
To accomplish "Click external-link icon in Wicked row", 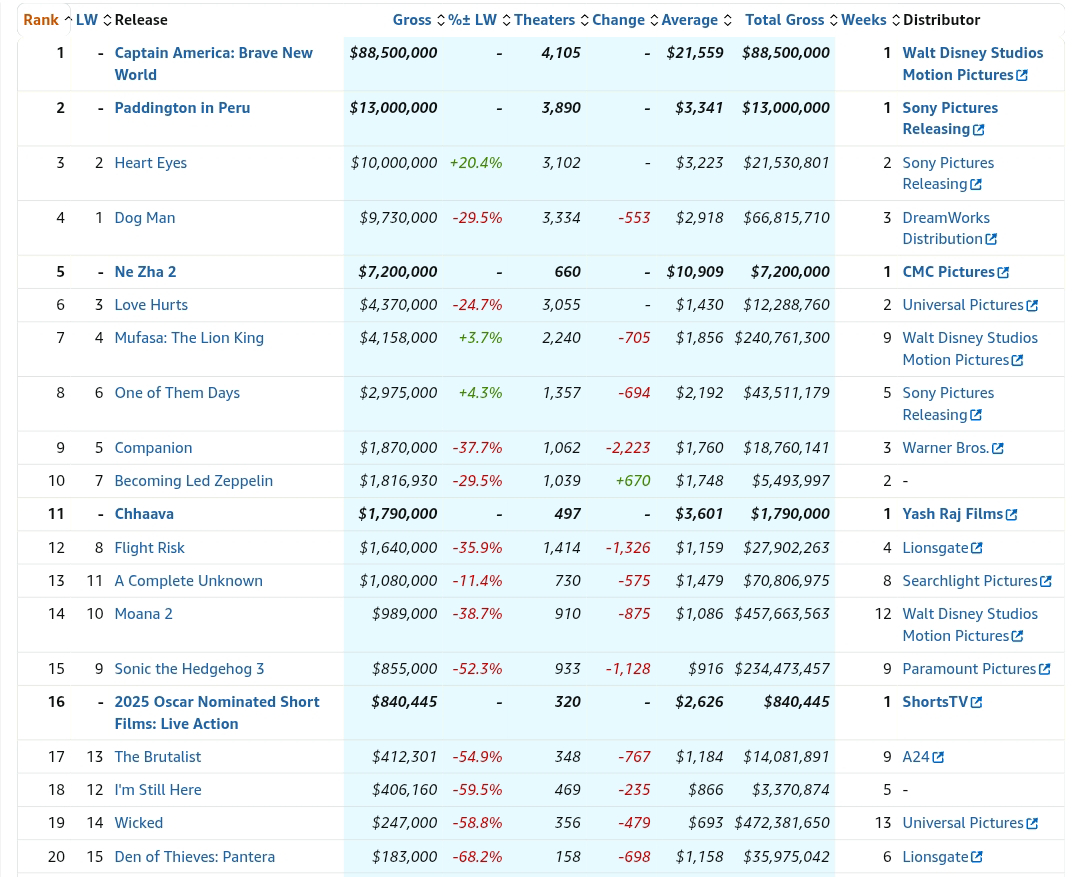I will (x=1032, y=824).
